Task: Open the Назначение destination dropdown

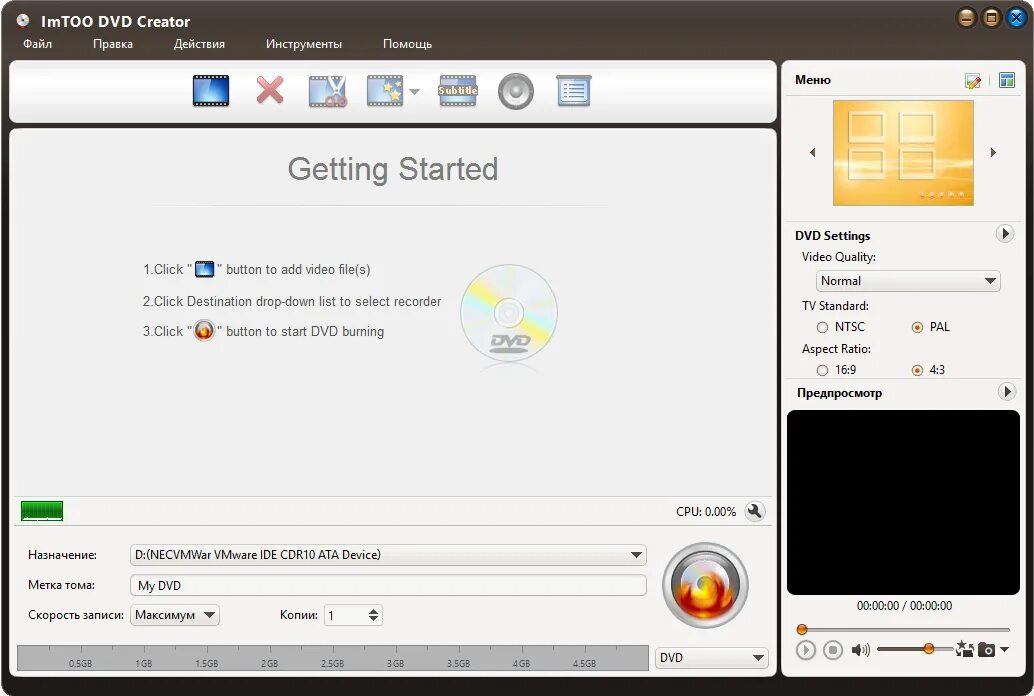Action: (x=388, y=555)
